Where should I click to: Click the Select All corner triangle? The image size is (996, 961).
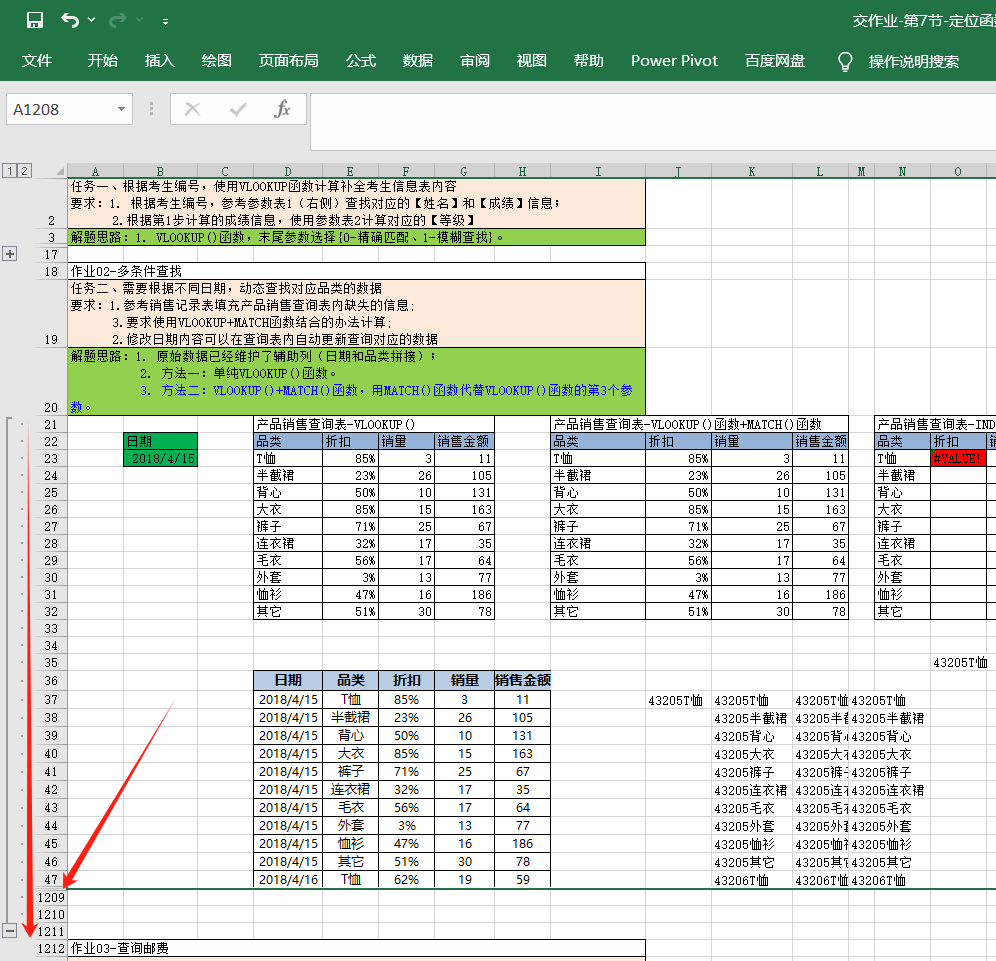point(60,171)
